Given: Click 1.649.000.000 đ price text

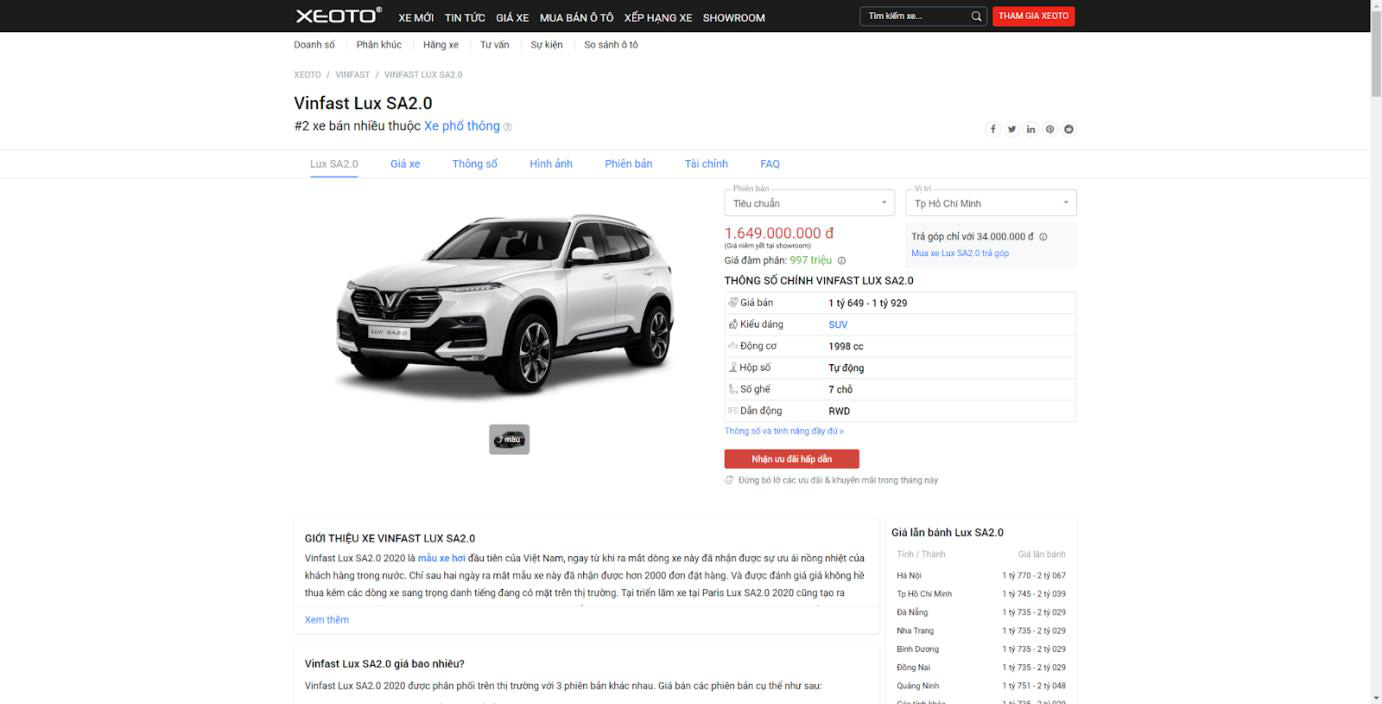Looking at the screenshot, I should coord(779,233).
